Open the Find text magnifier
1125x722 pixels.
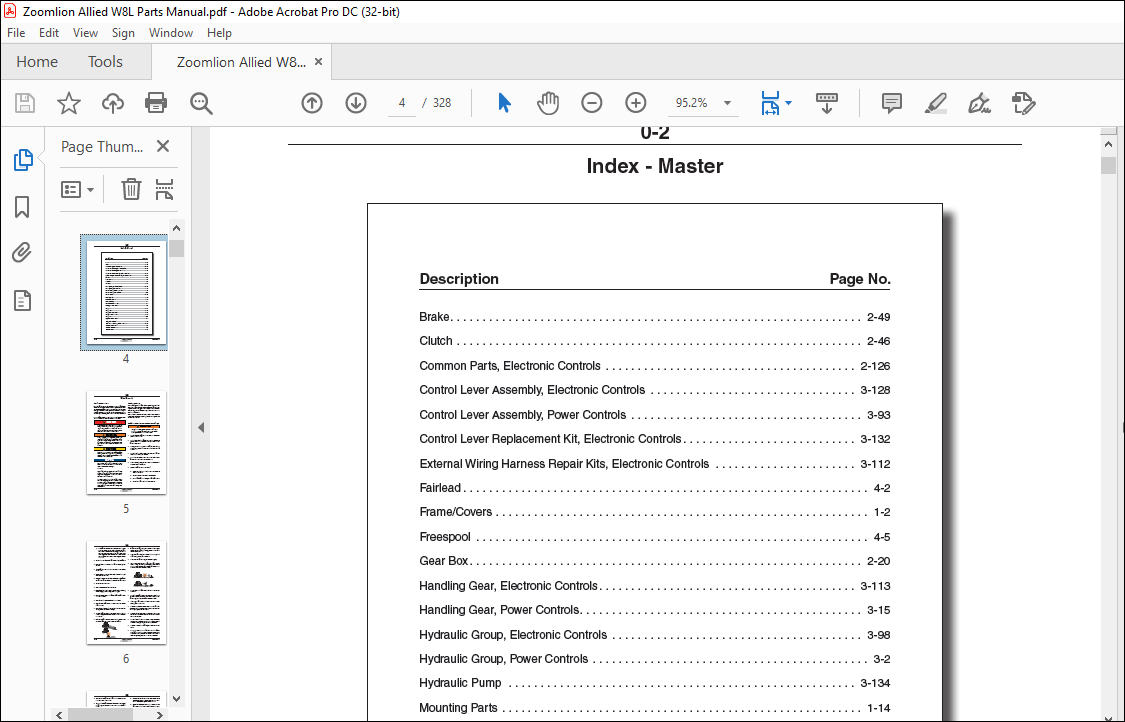click(201, 103)
